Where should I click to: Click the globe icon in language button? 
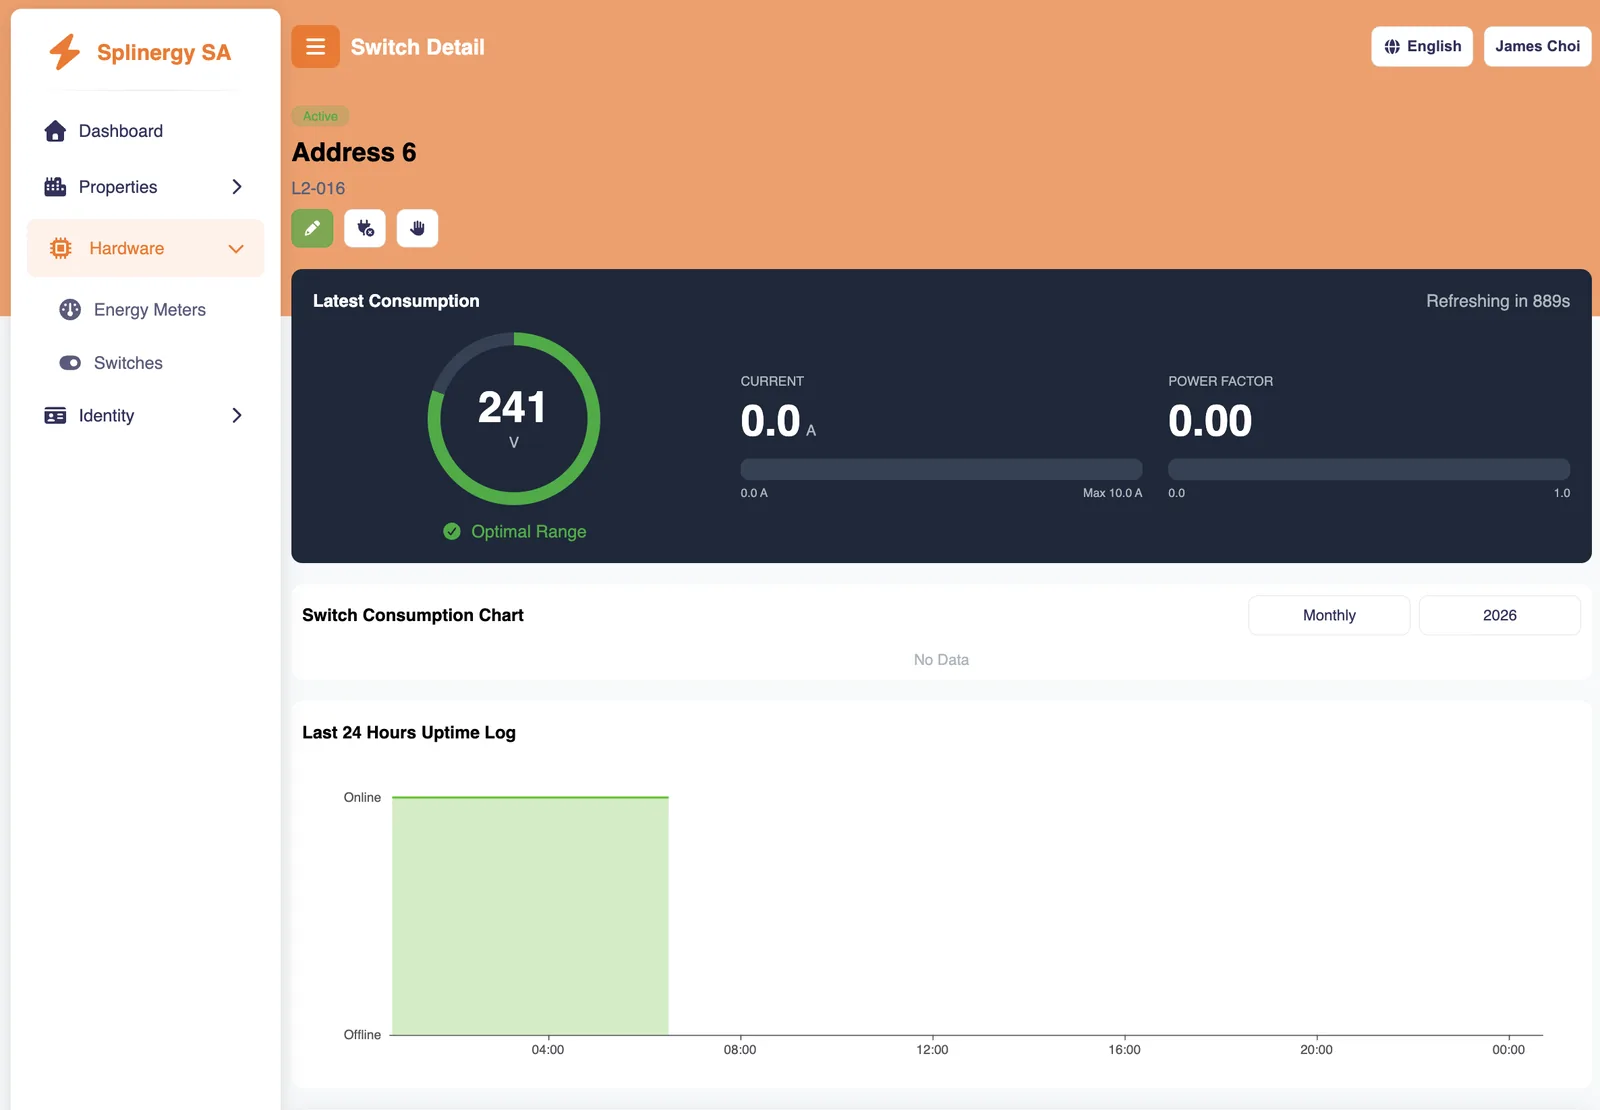(x=1392, y=47)
